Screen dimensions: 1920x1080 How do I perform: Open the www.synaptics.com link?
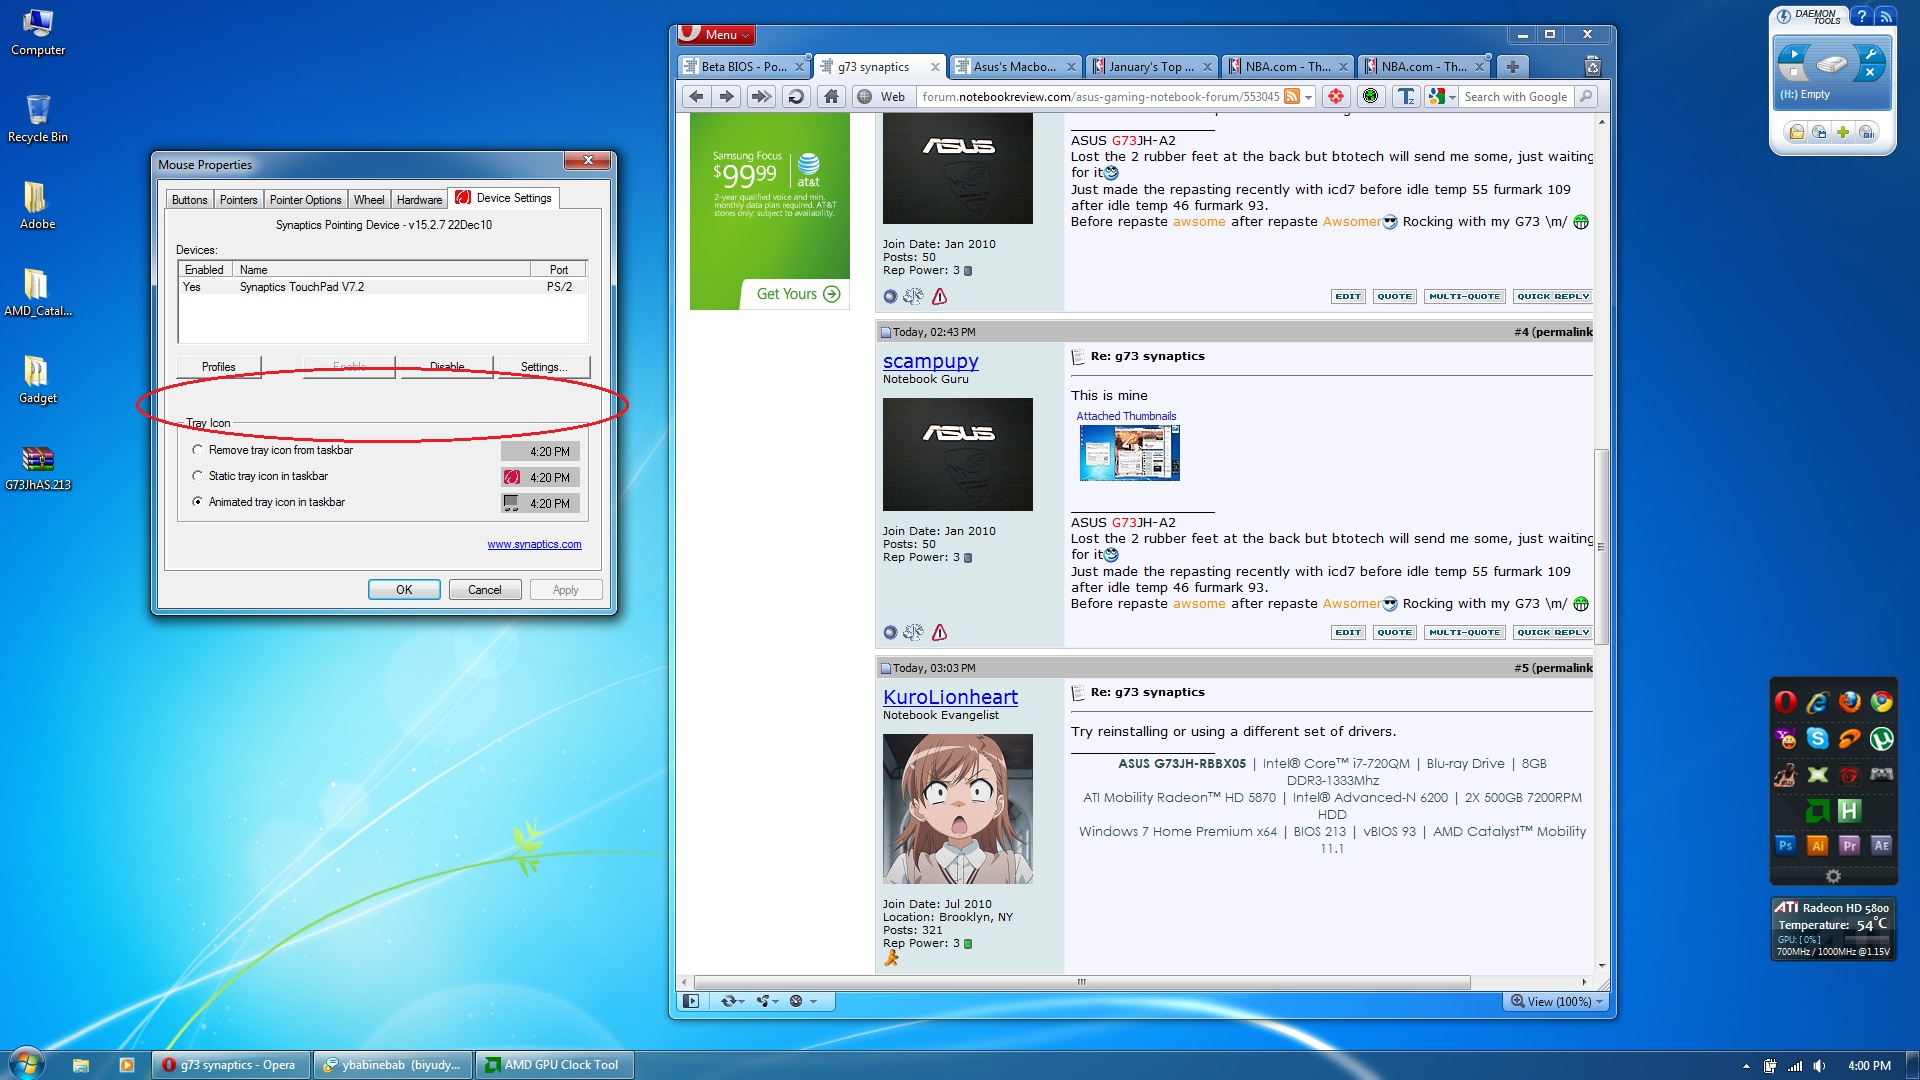click(x=534, y=544)
